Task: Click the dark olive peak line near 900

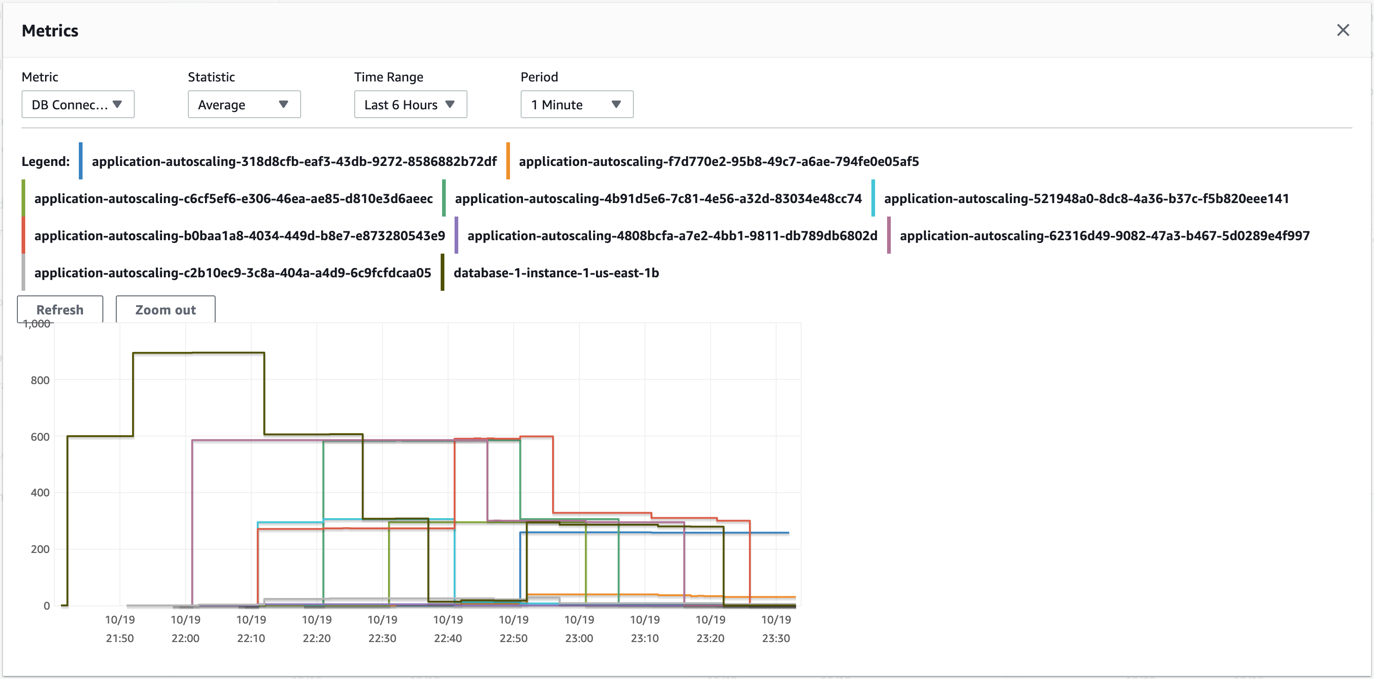Action: 198,353
